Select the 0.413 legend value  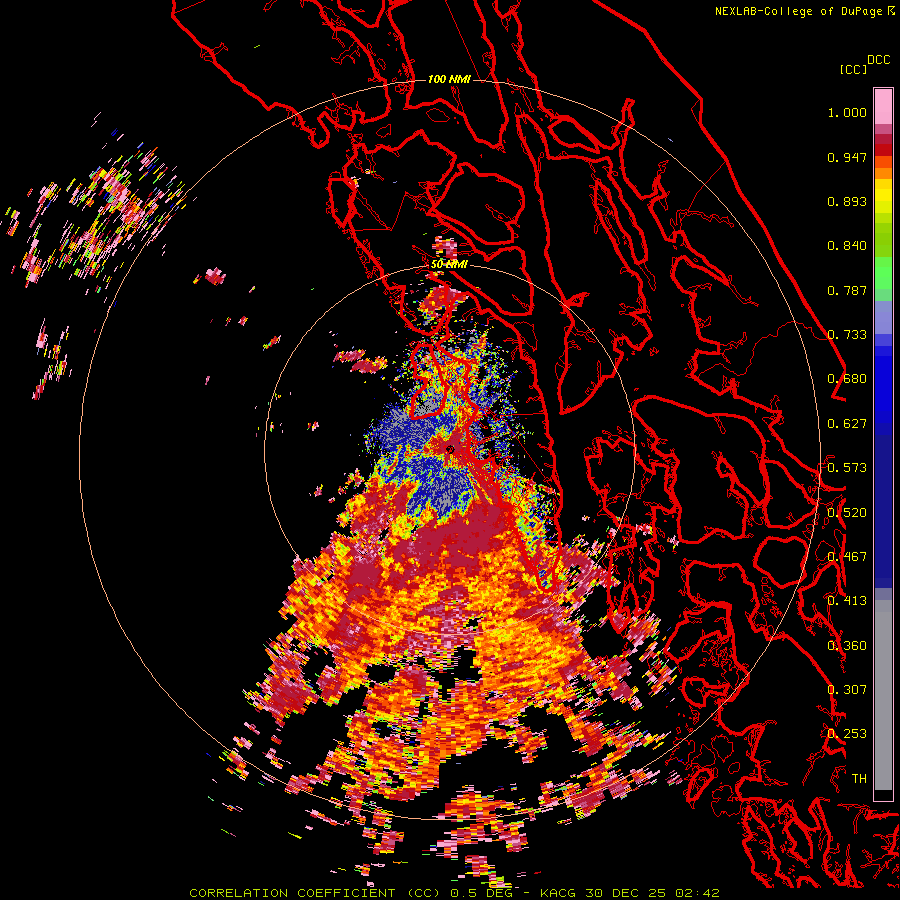[x=847, y=601]
